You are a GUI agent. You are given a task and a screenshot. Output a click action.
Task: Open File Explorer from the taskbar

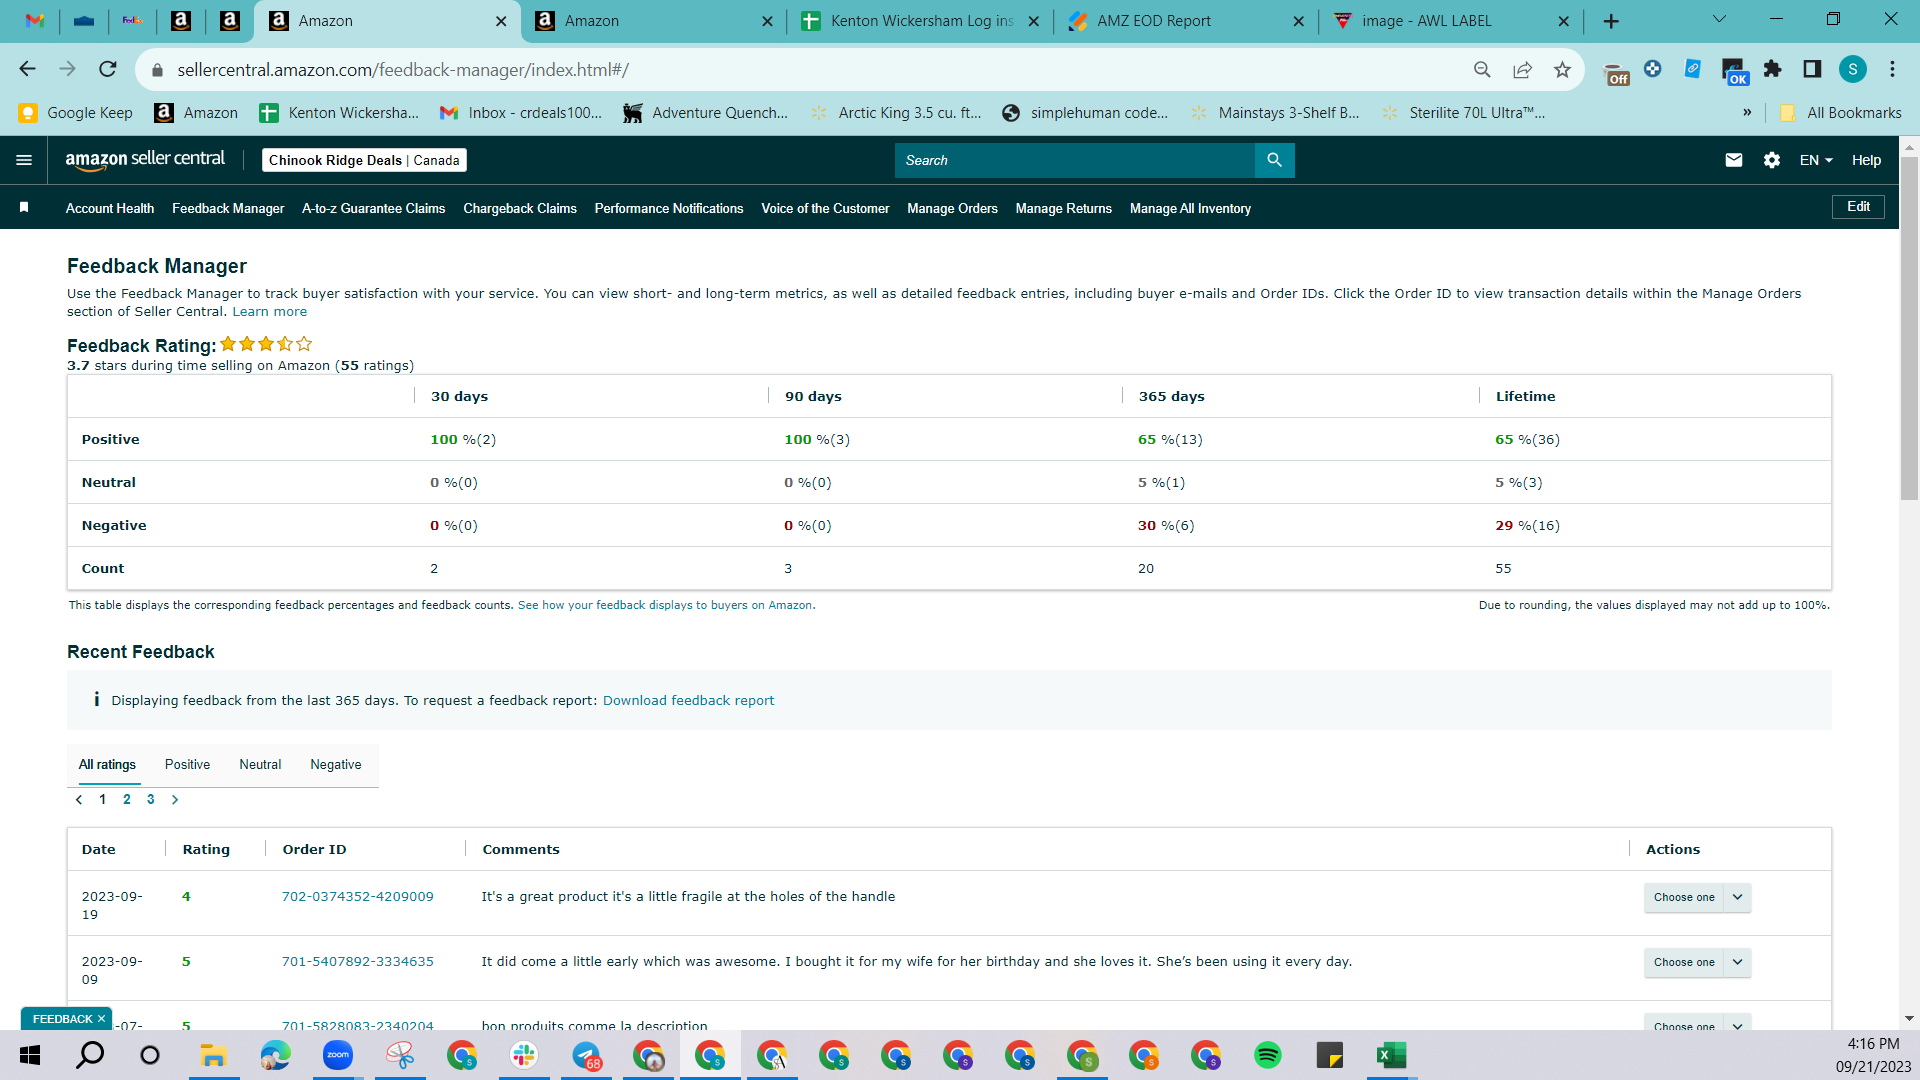[x=214, y=1055]
